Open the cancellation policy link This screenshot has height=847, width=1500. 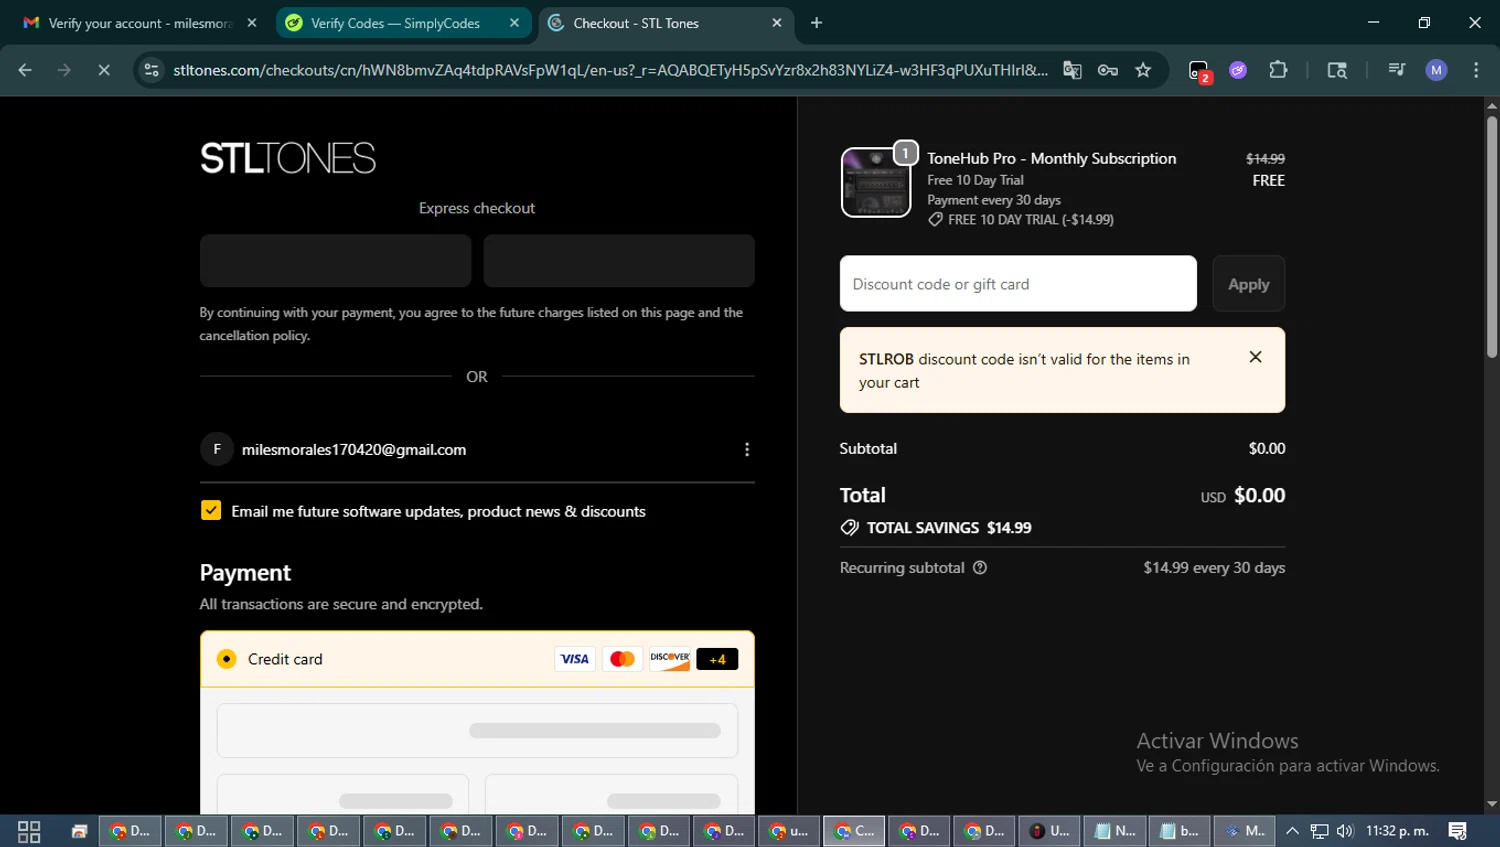click(254, 336)
